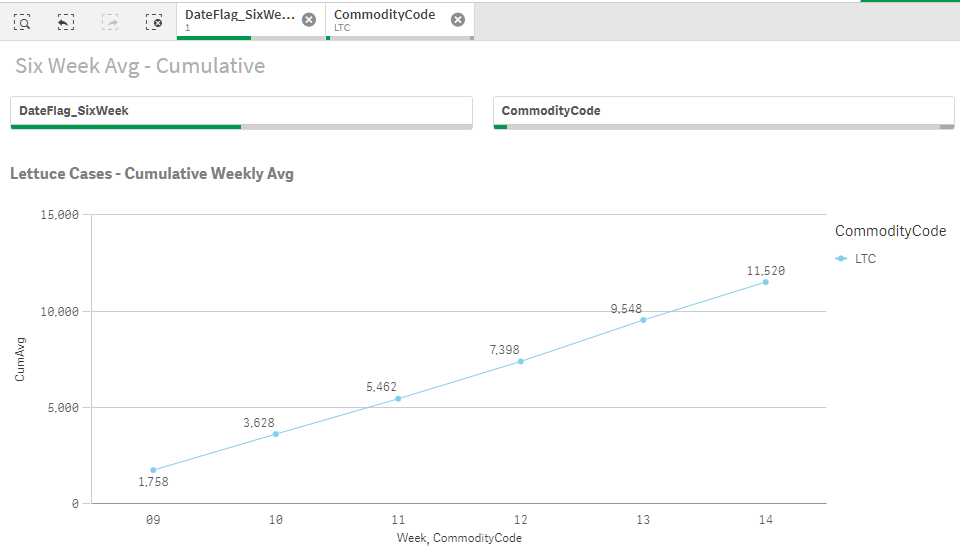Screen dimensions: 960x551
Task: Click the LTC legend item
Action: (x=866, y=259)
